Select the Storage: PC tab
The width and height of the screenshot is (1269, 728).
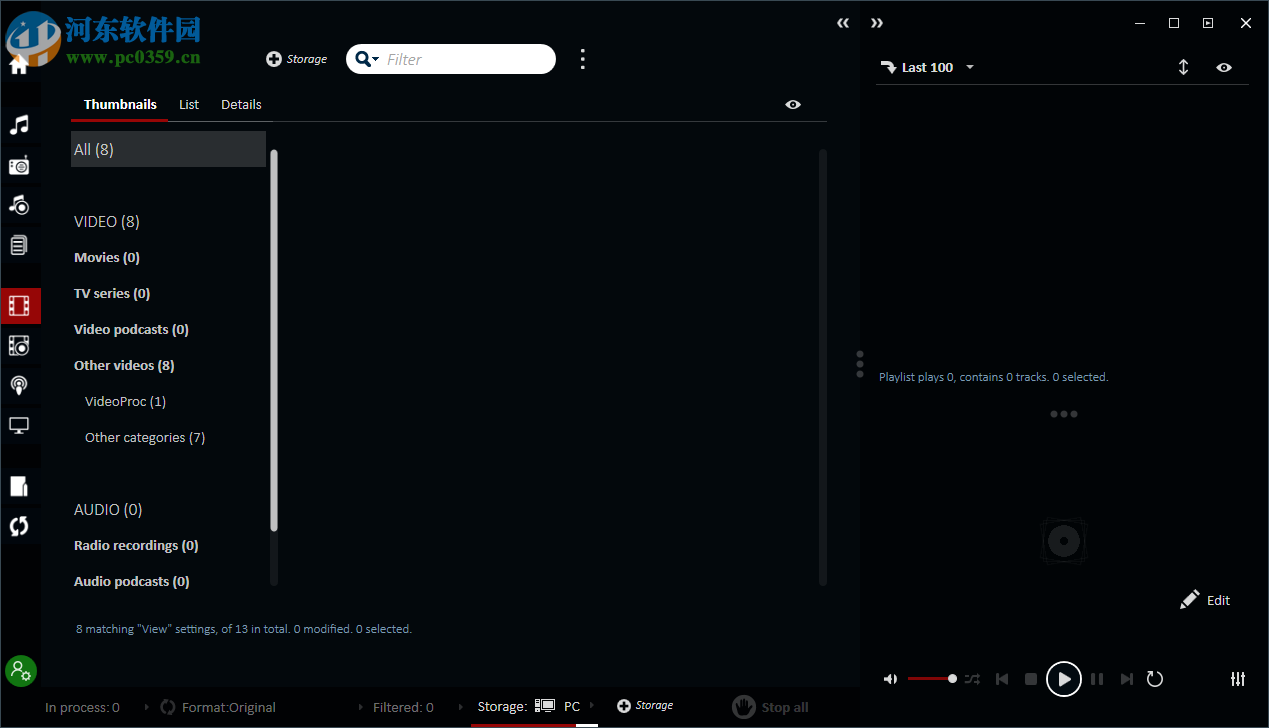529,706
